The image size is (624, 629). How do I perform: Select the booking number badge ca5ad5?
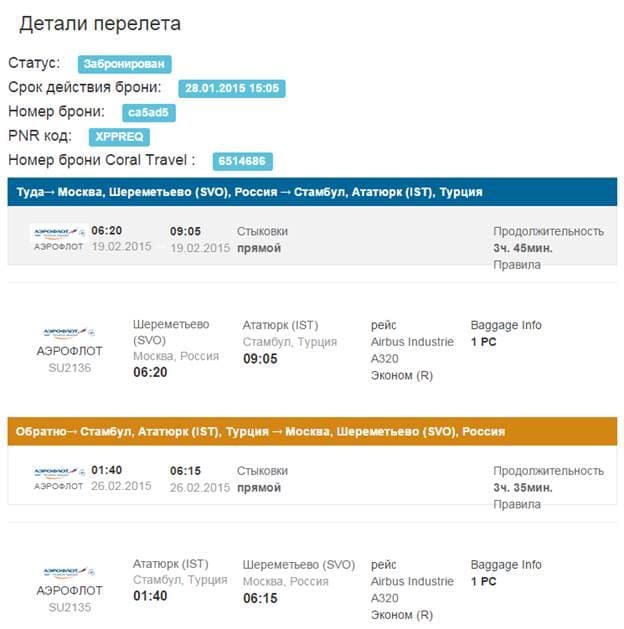pyautogui.click(x=149, y=113)
